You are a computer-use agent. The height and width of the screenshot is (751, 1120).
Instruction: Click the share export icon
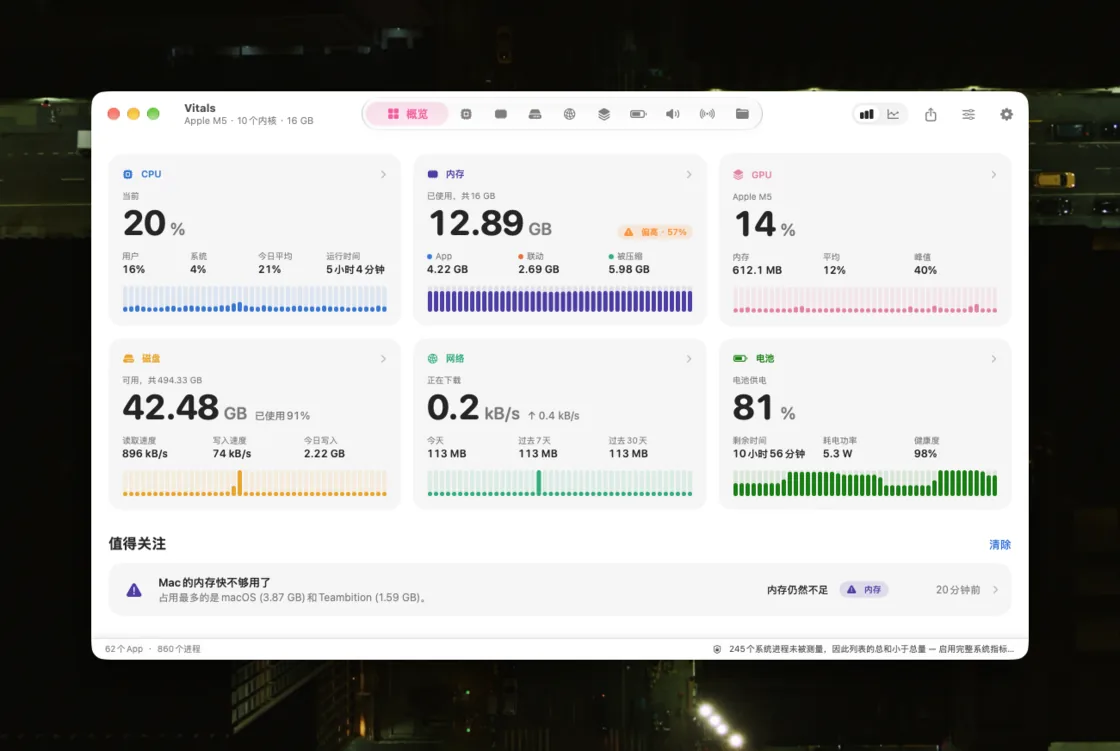pos(931,114)
